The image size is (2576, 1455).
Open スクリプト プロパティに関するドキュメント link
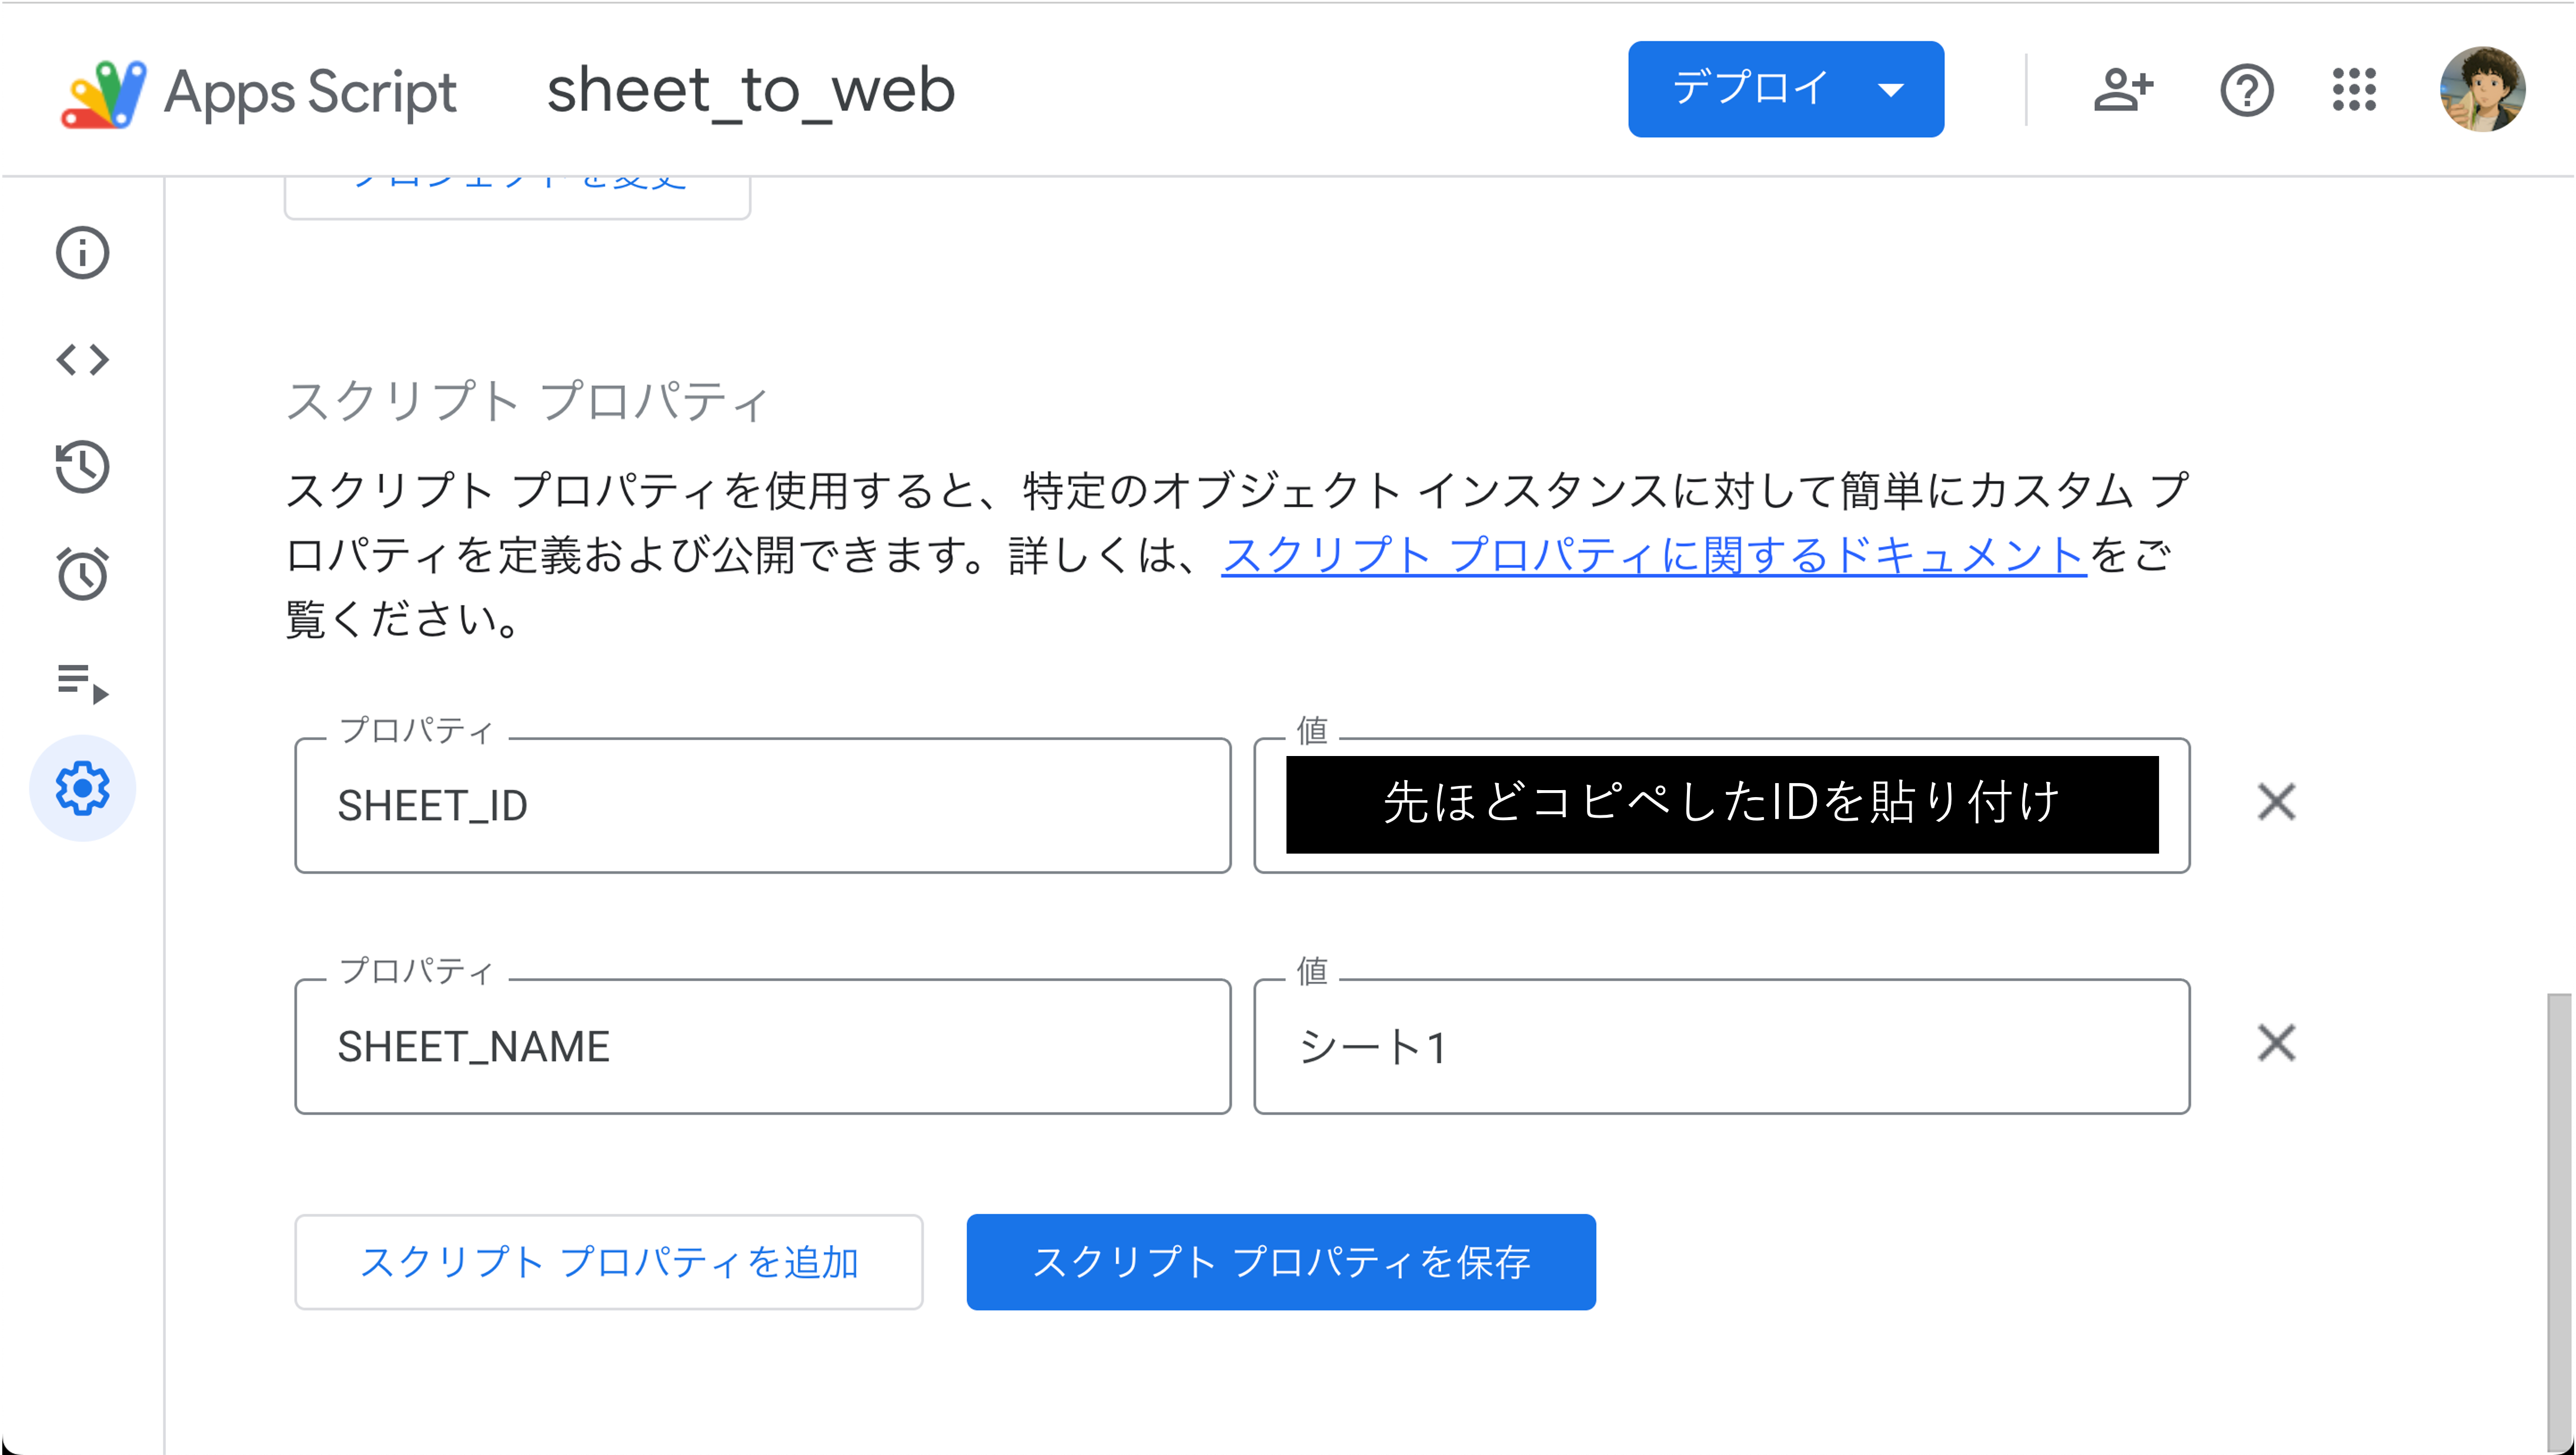click(1654, 555)
